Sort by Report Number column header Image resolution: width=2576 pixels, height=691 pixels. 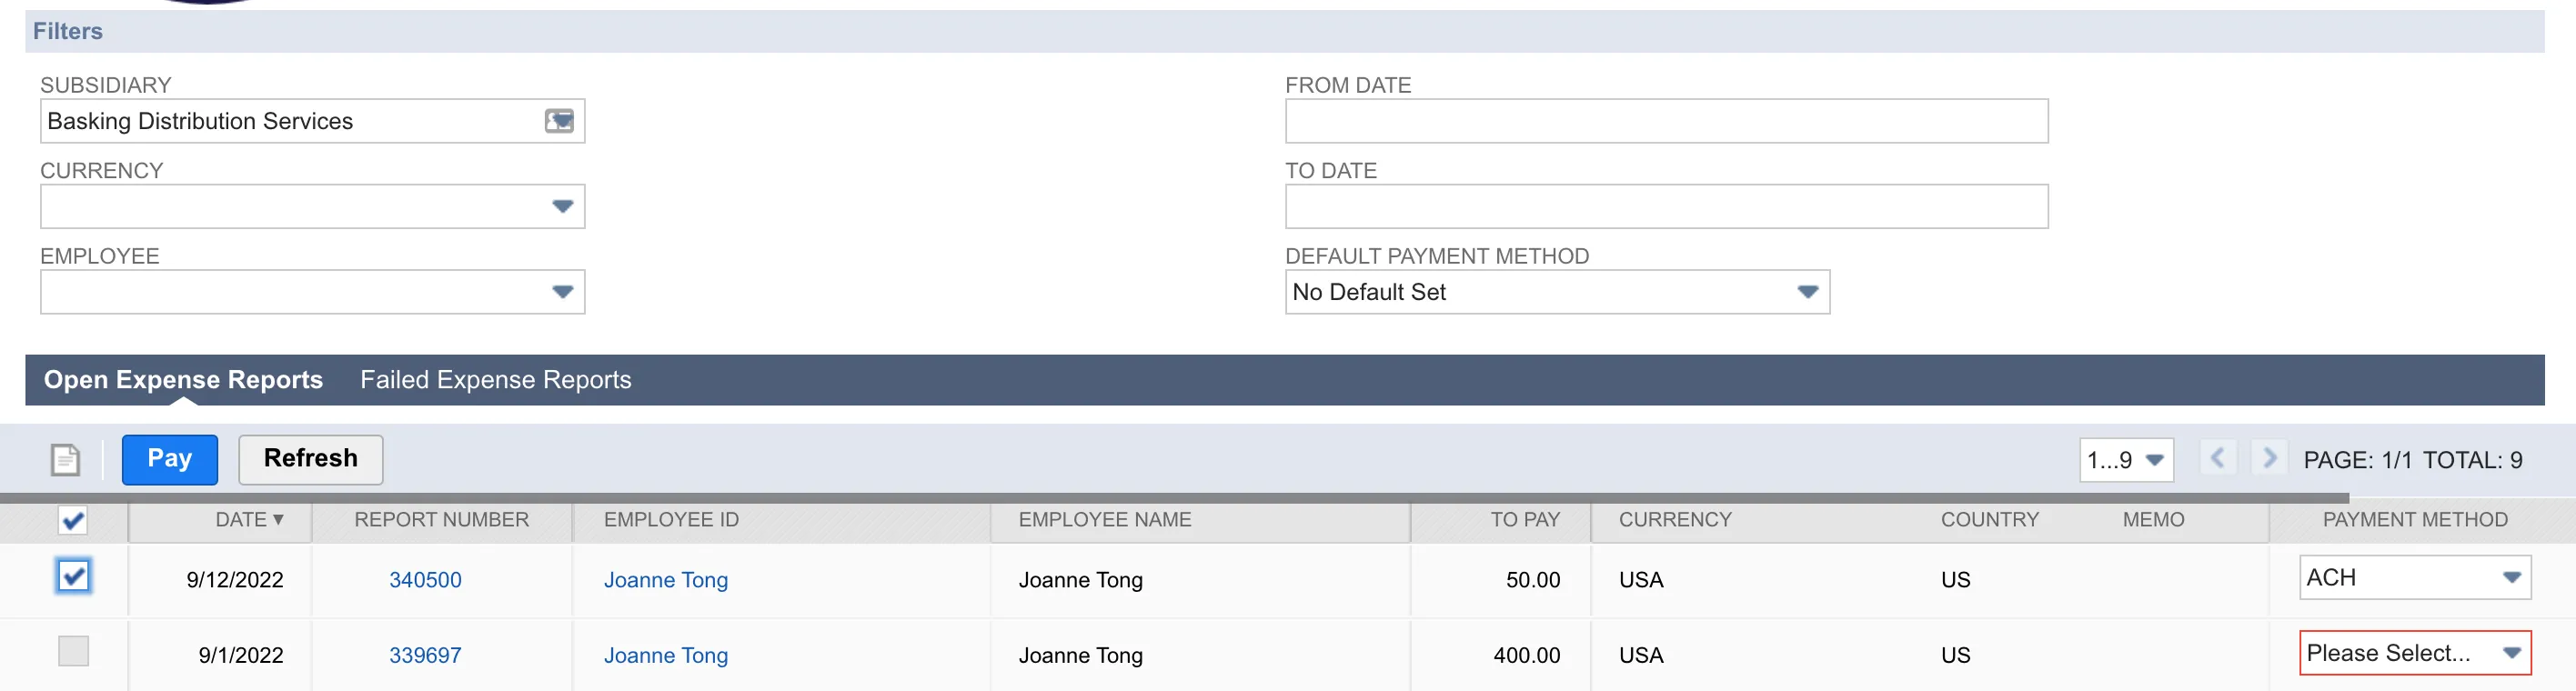[x=442, y=520]
